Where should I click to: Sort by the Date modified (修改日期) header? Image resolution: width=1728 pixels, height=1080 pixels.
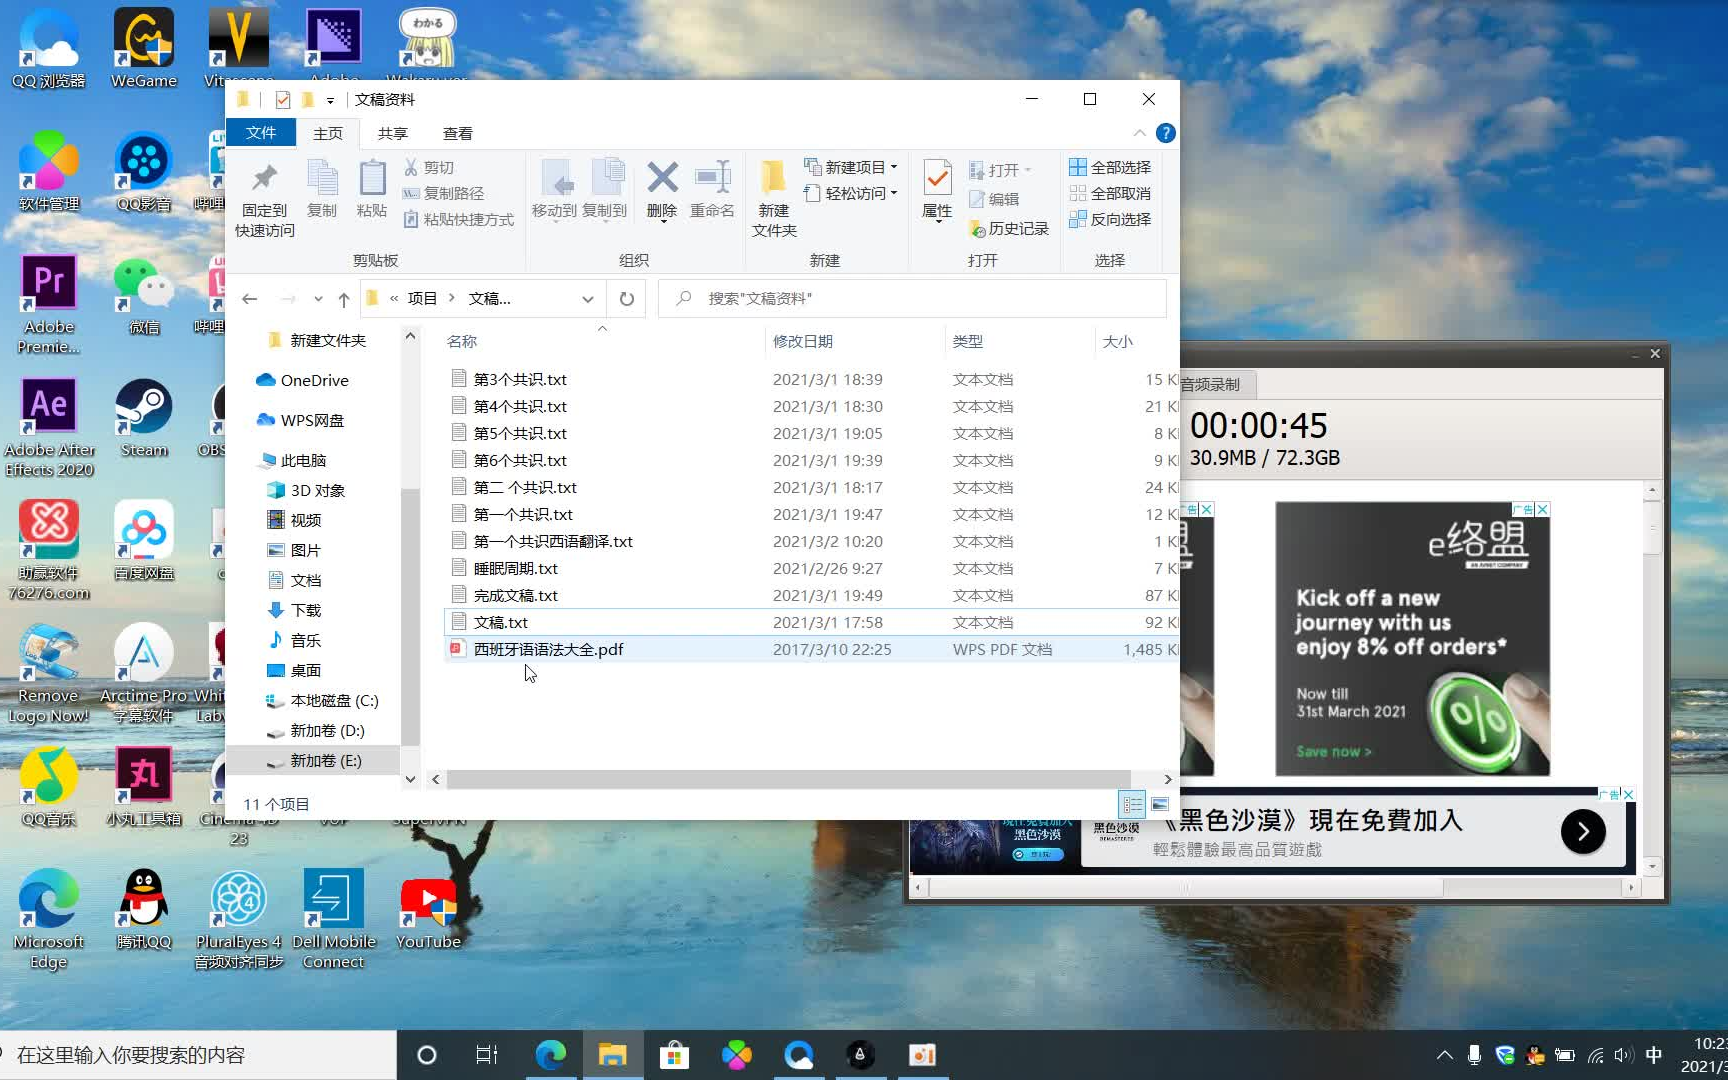tap(803, 341)
